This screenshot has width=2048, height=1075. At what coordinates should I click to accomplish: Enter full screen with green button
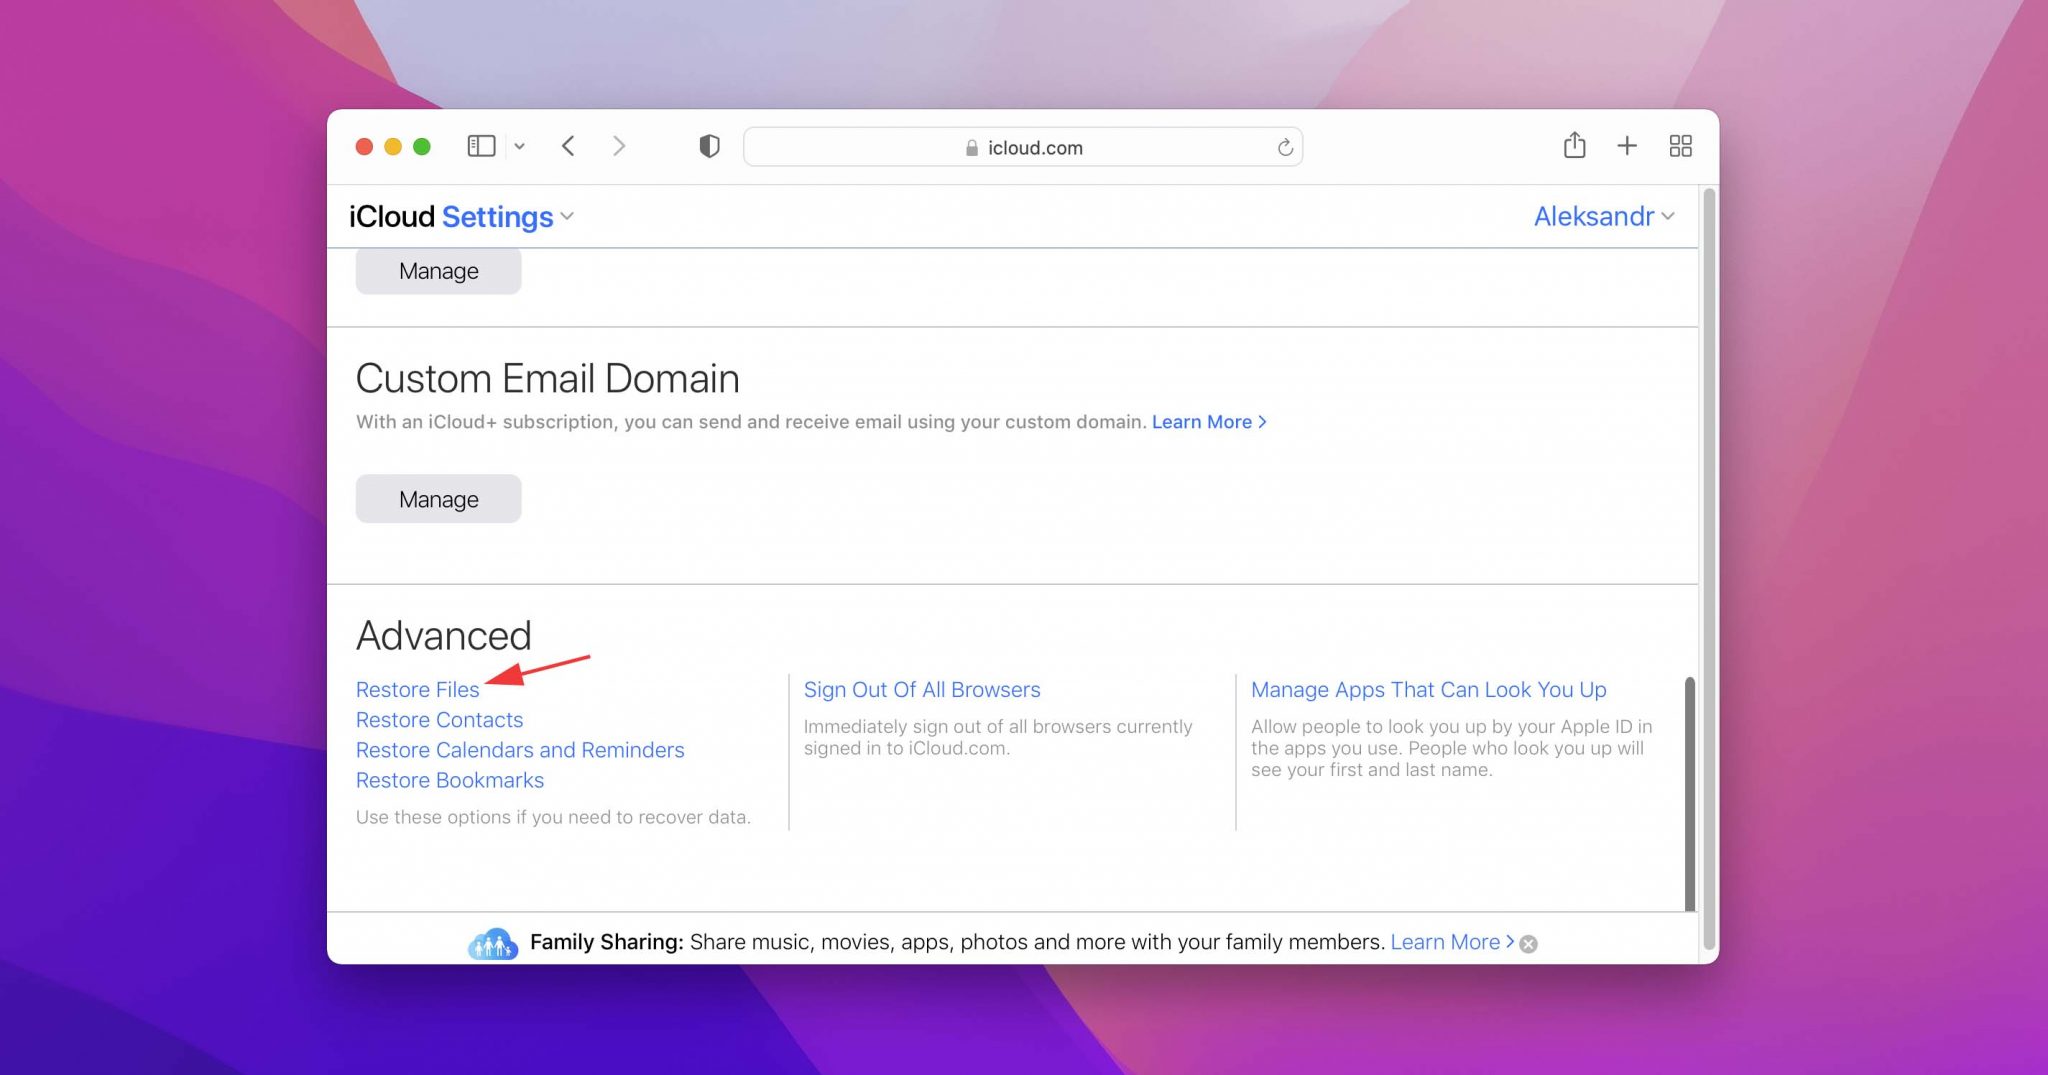422,147
